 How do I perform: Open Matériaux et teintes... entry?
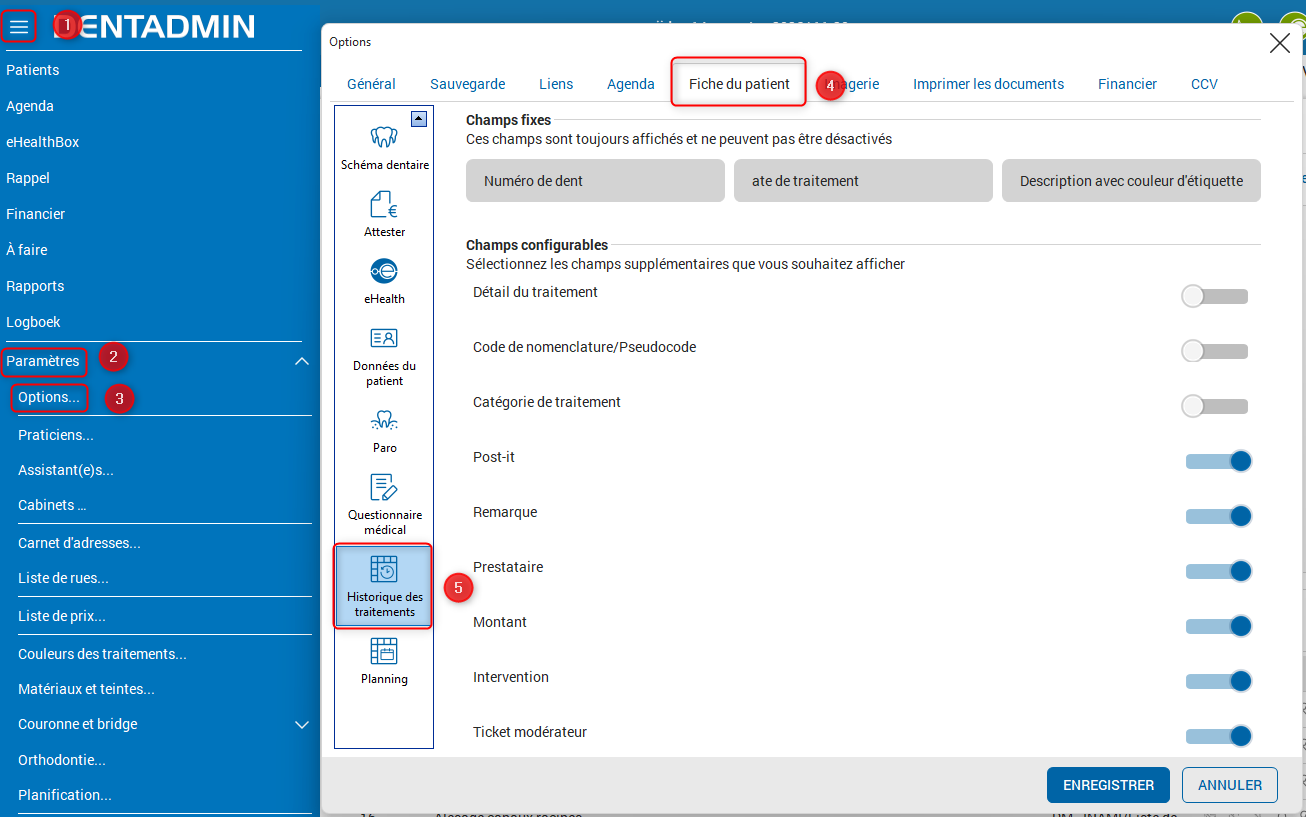86,689
